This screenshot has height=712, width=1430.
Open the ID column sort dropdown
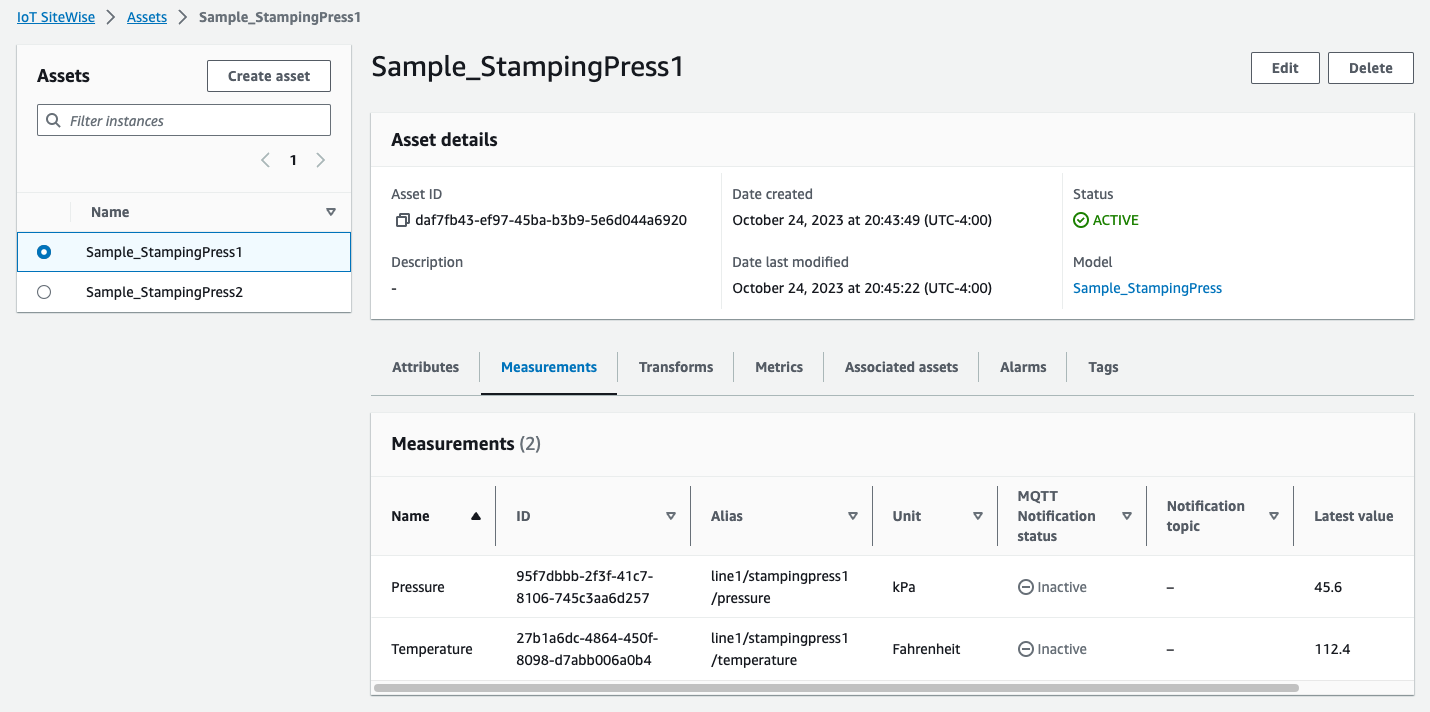coord(671,516)
